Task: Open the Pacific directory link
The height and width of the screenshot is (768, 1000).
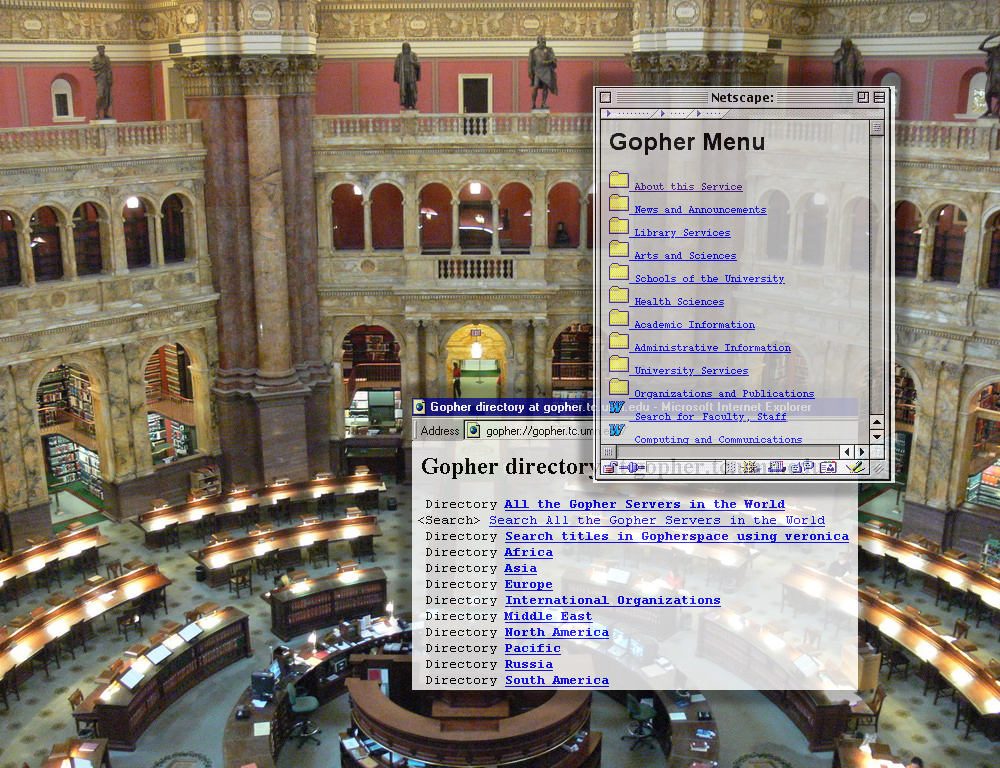Action: [x=533, y=648]
